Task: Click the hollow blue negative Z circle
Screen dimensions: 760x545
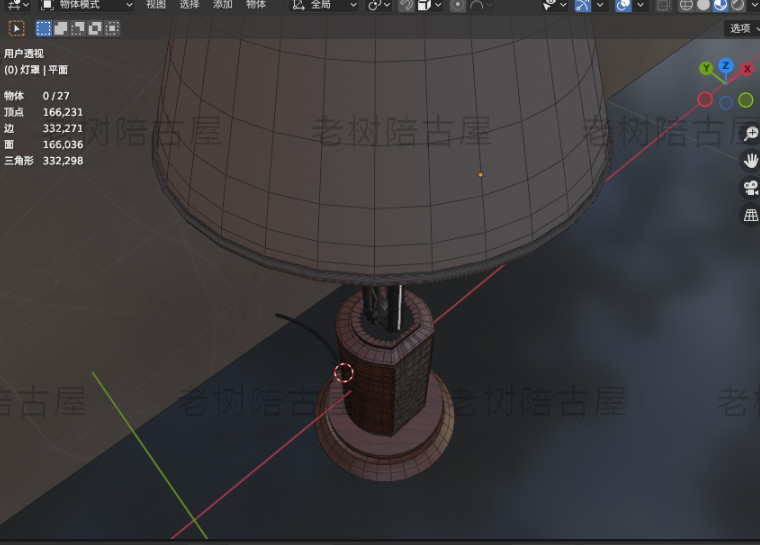Action: click(x=726, y=103)
